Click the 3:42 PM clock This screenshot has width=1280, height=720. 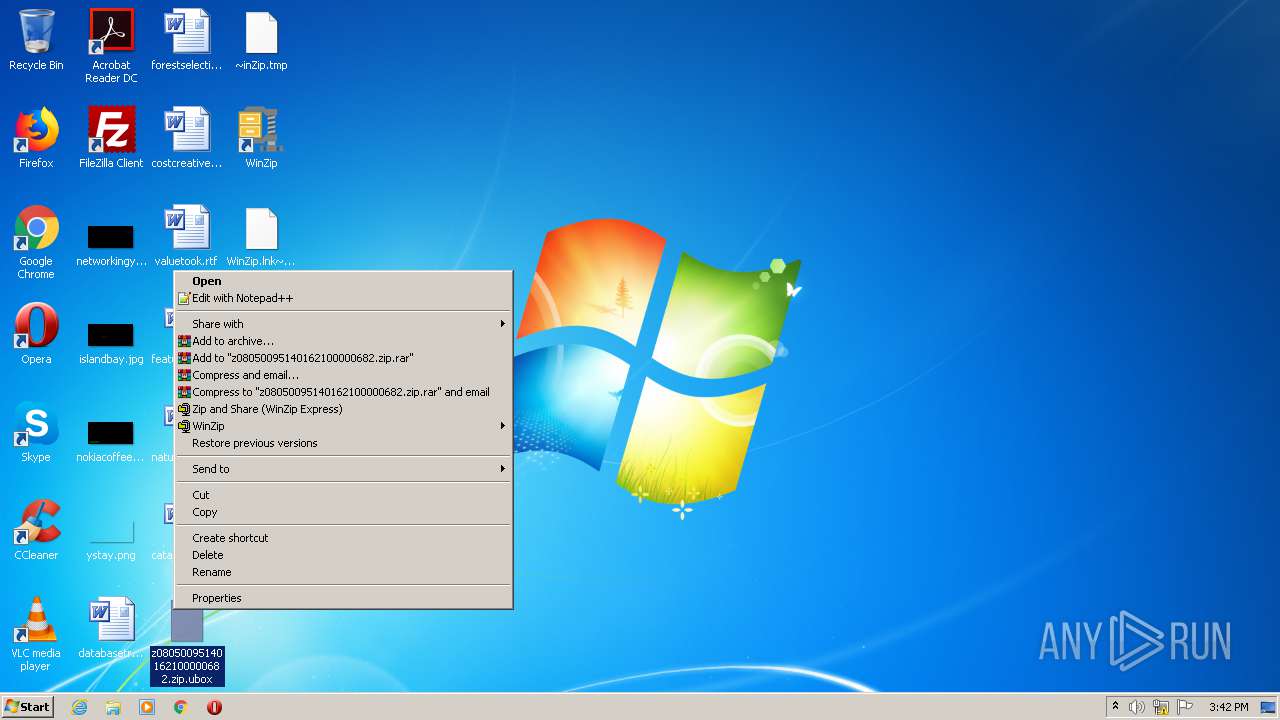(1228, 707)
